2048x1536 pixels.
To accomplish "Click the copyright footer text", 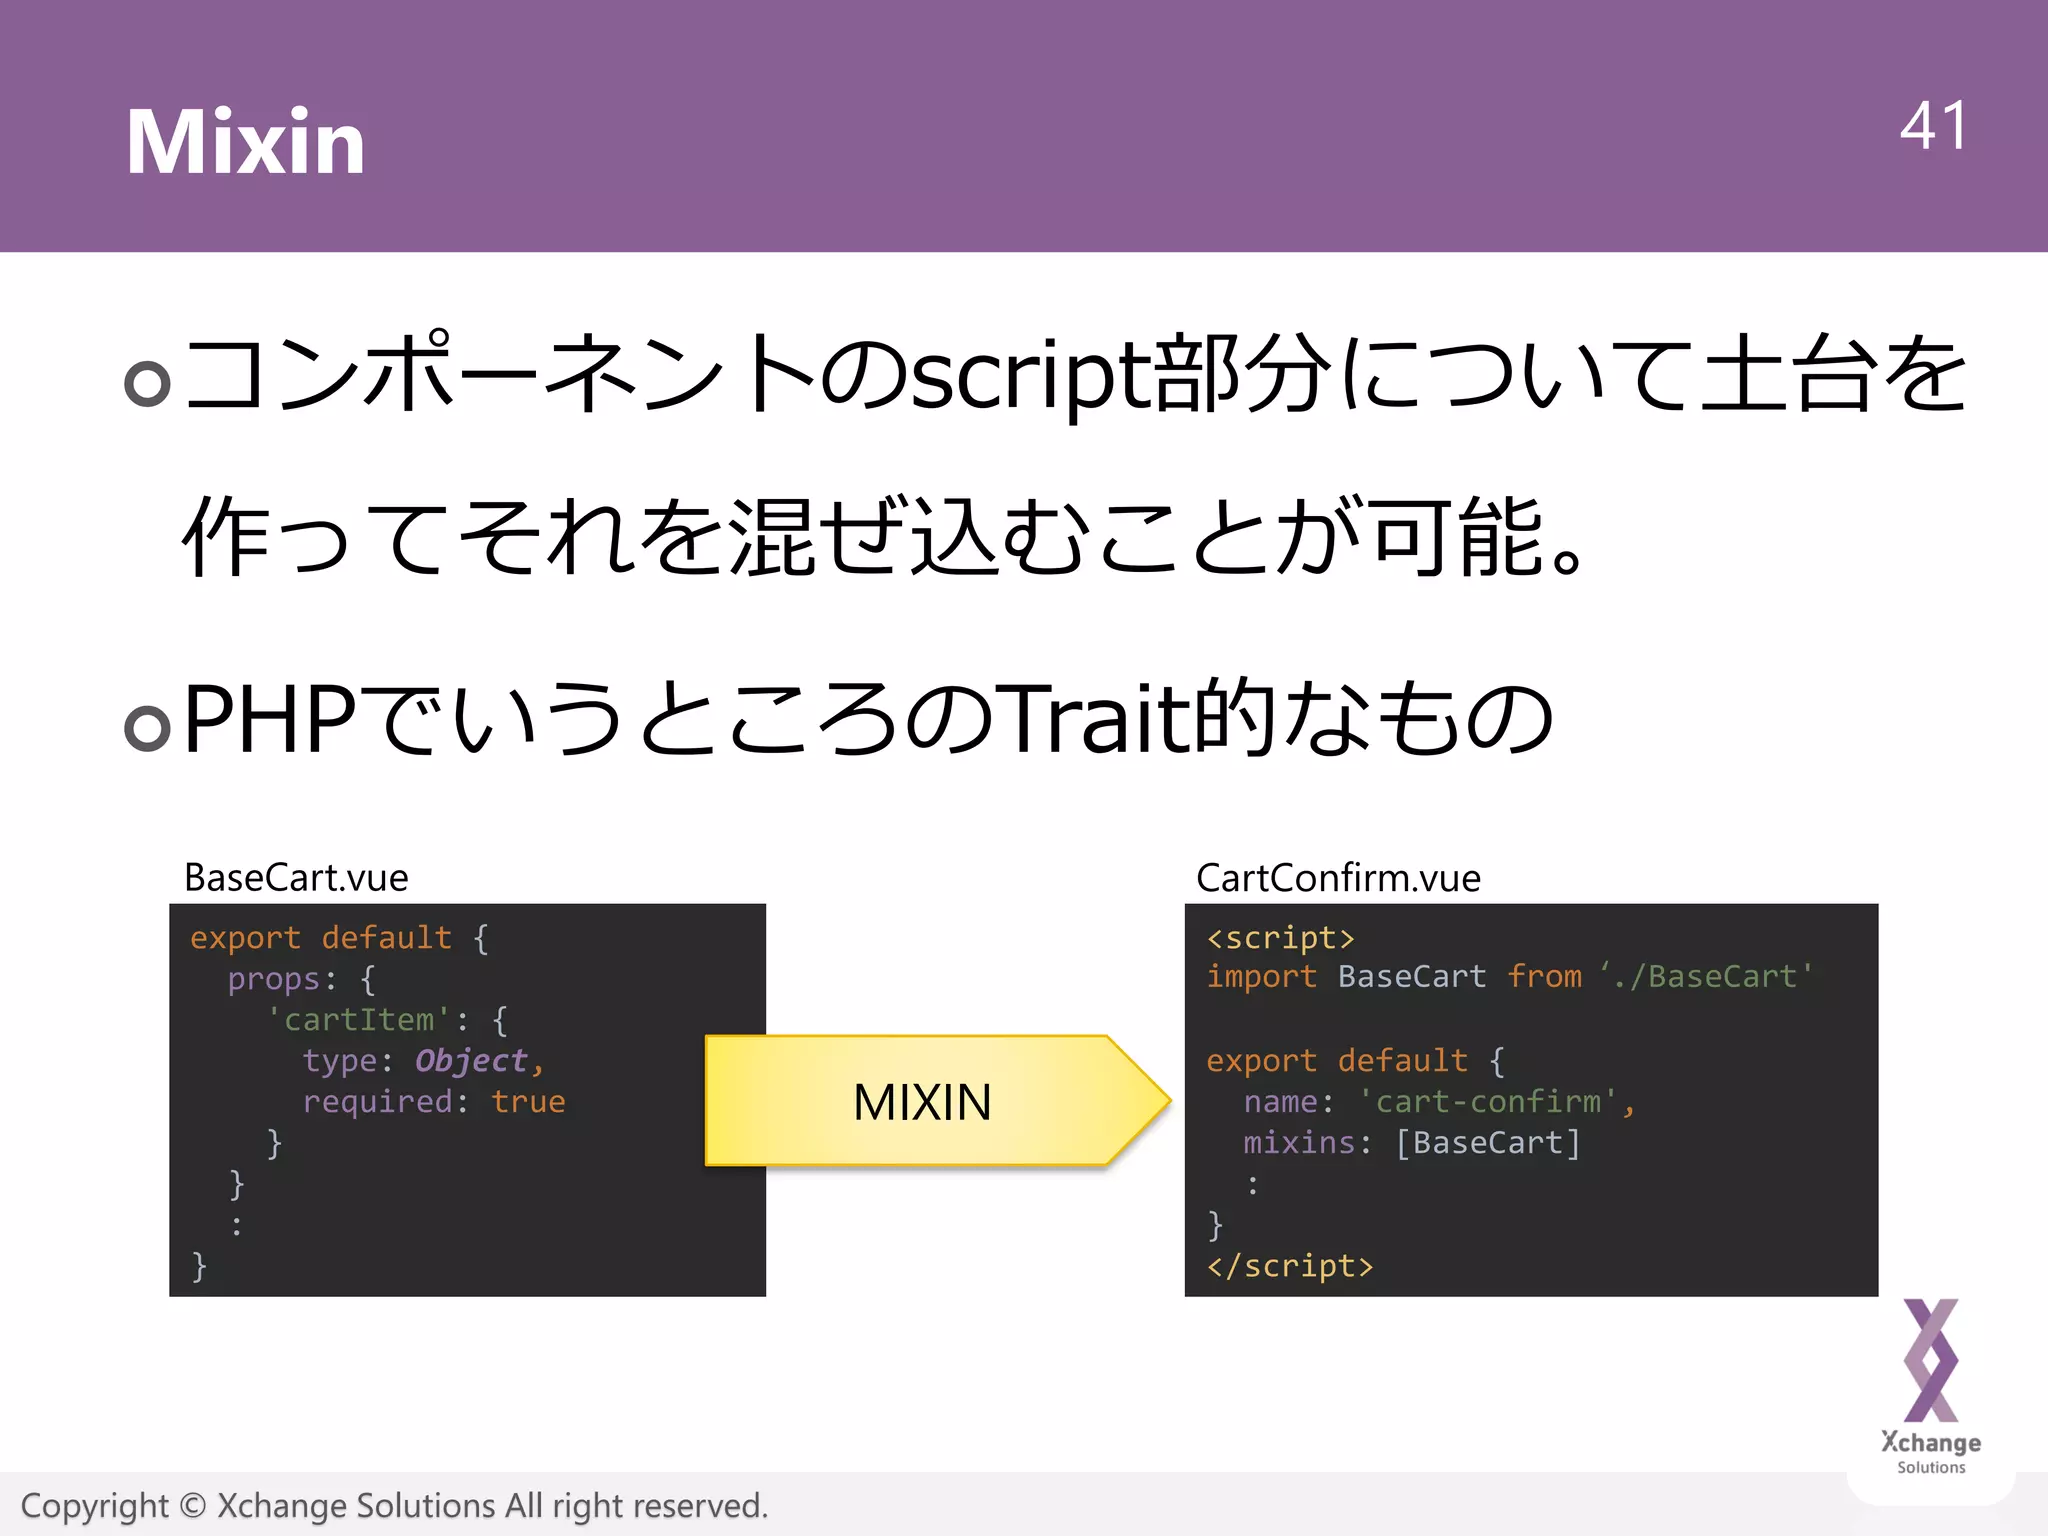I will pos(394,1505).
